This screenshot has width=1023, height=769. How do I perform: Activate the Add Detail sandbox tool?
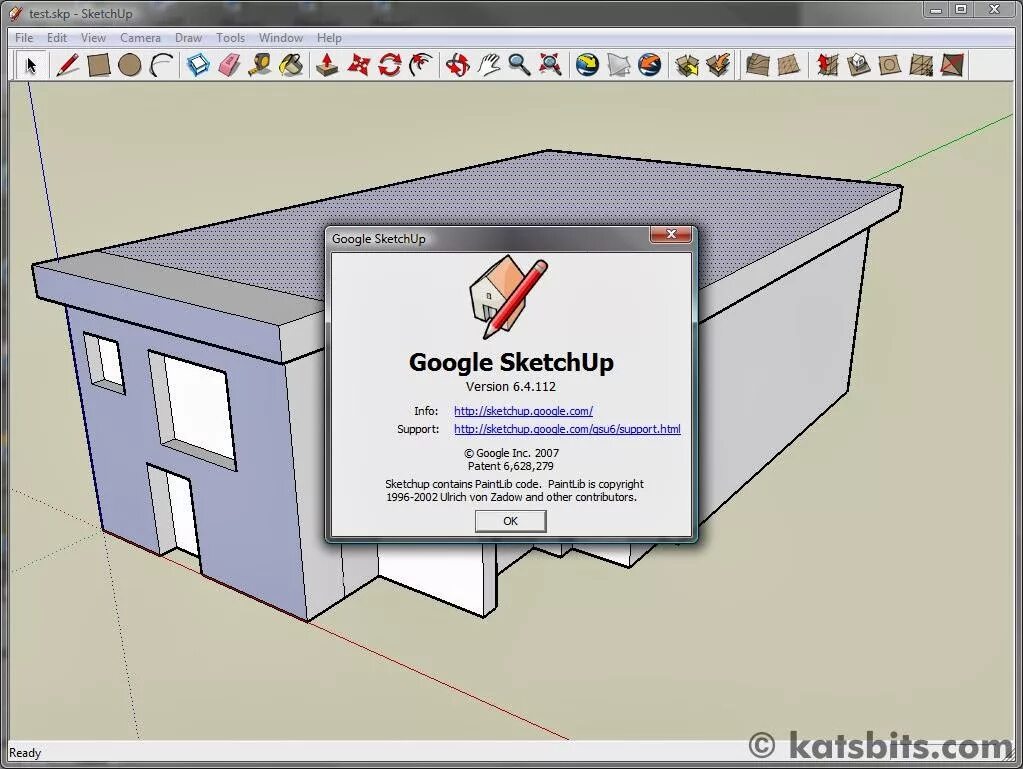pos(921,65)
